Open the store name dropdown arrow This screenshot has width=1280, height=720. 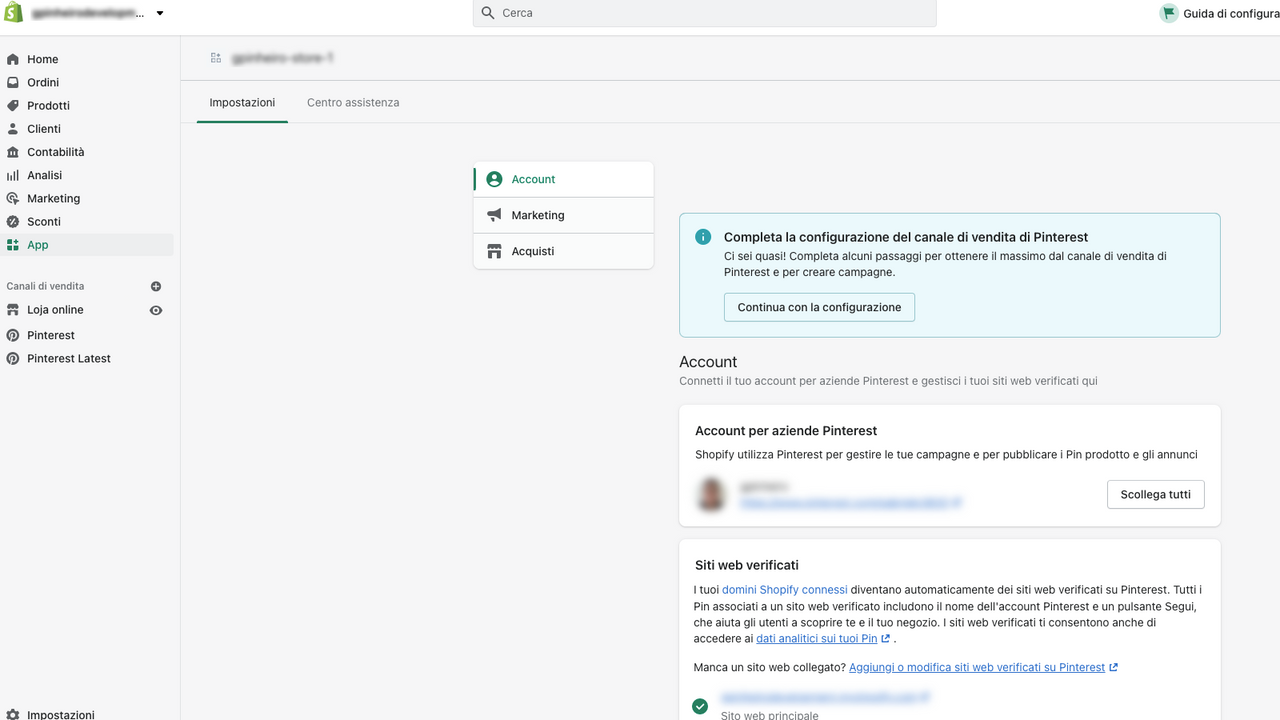(x=160, y=13)
